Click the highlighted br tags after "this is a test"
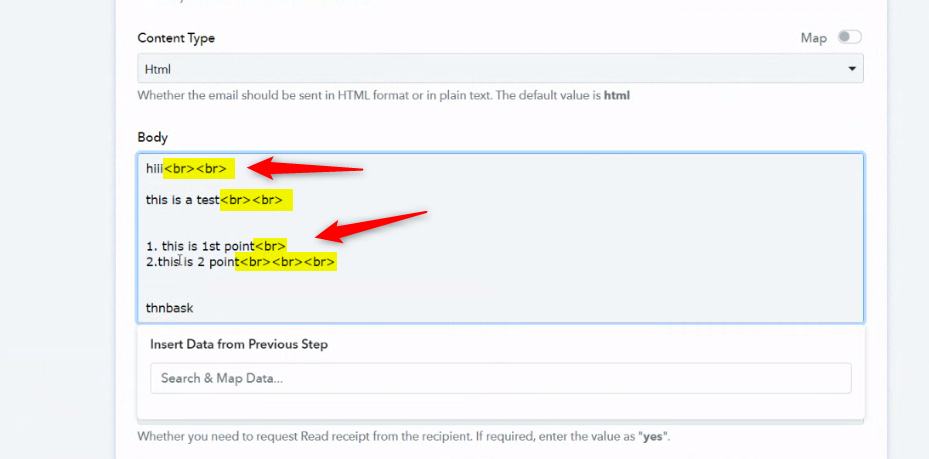This screenshot has height=459, width=929. (255, 200)
